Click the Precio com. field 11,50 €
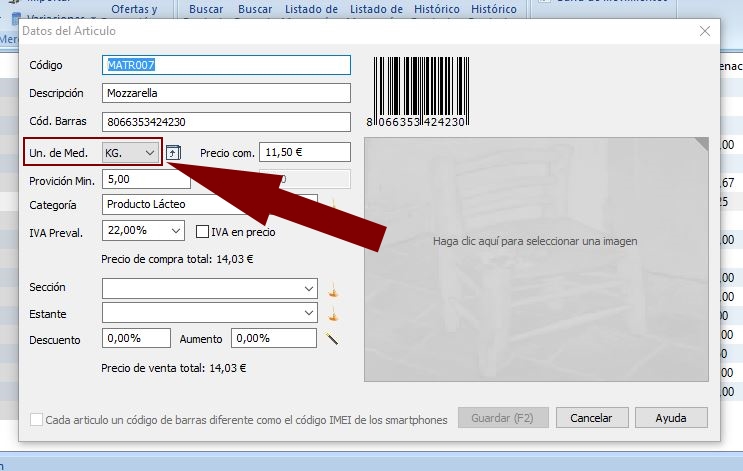The image size is (743, 471). 305,152
